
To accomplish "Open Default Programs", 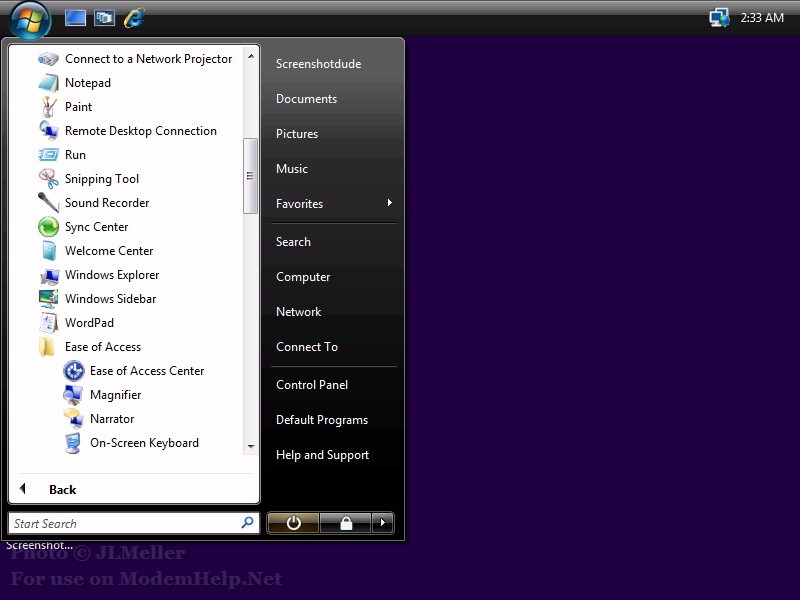I will (322, 420).
